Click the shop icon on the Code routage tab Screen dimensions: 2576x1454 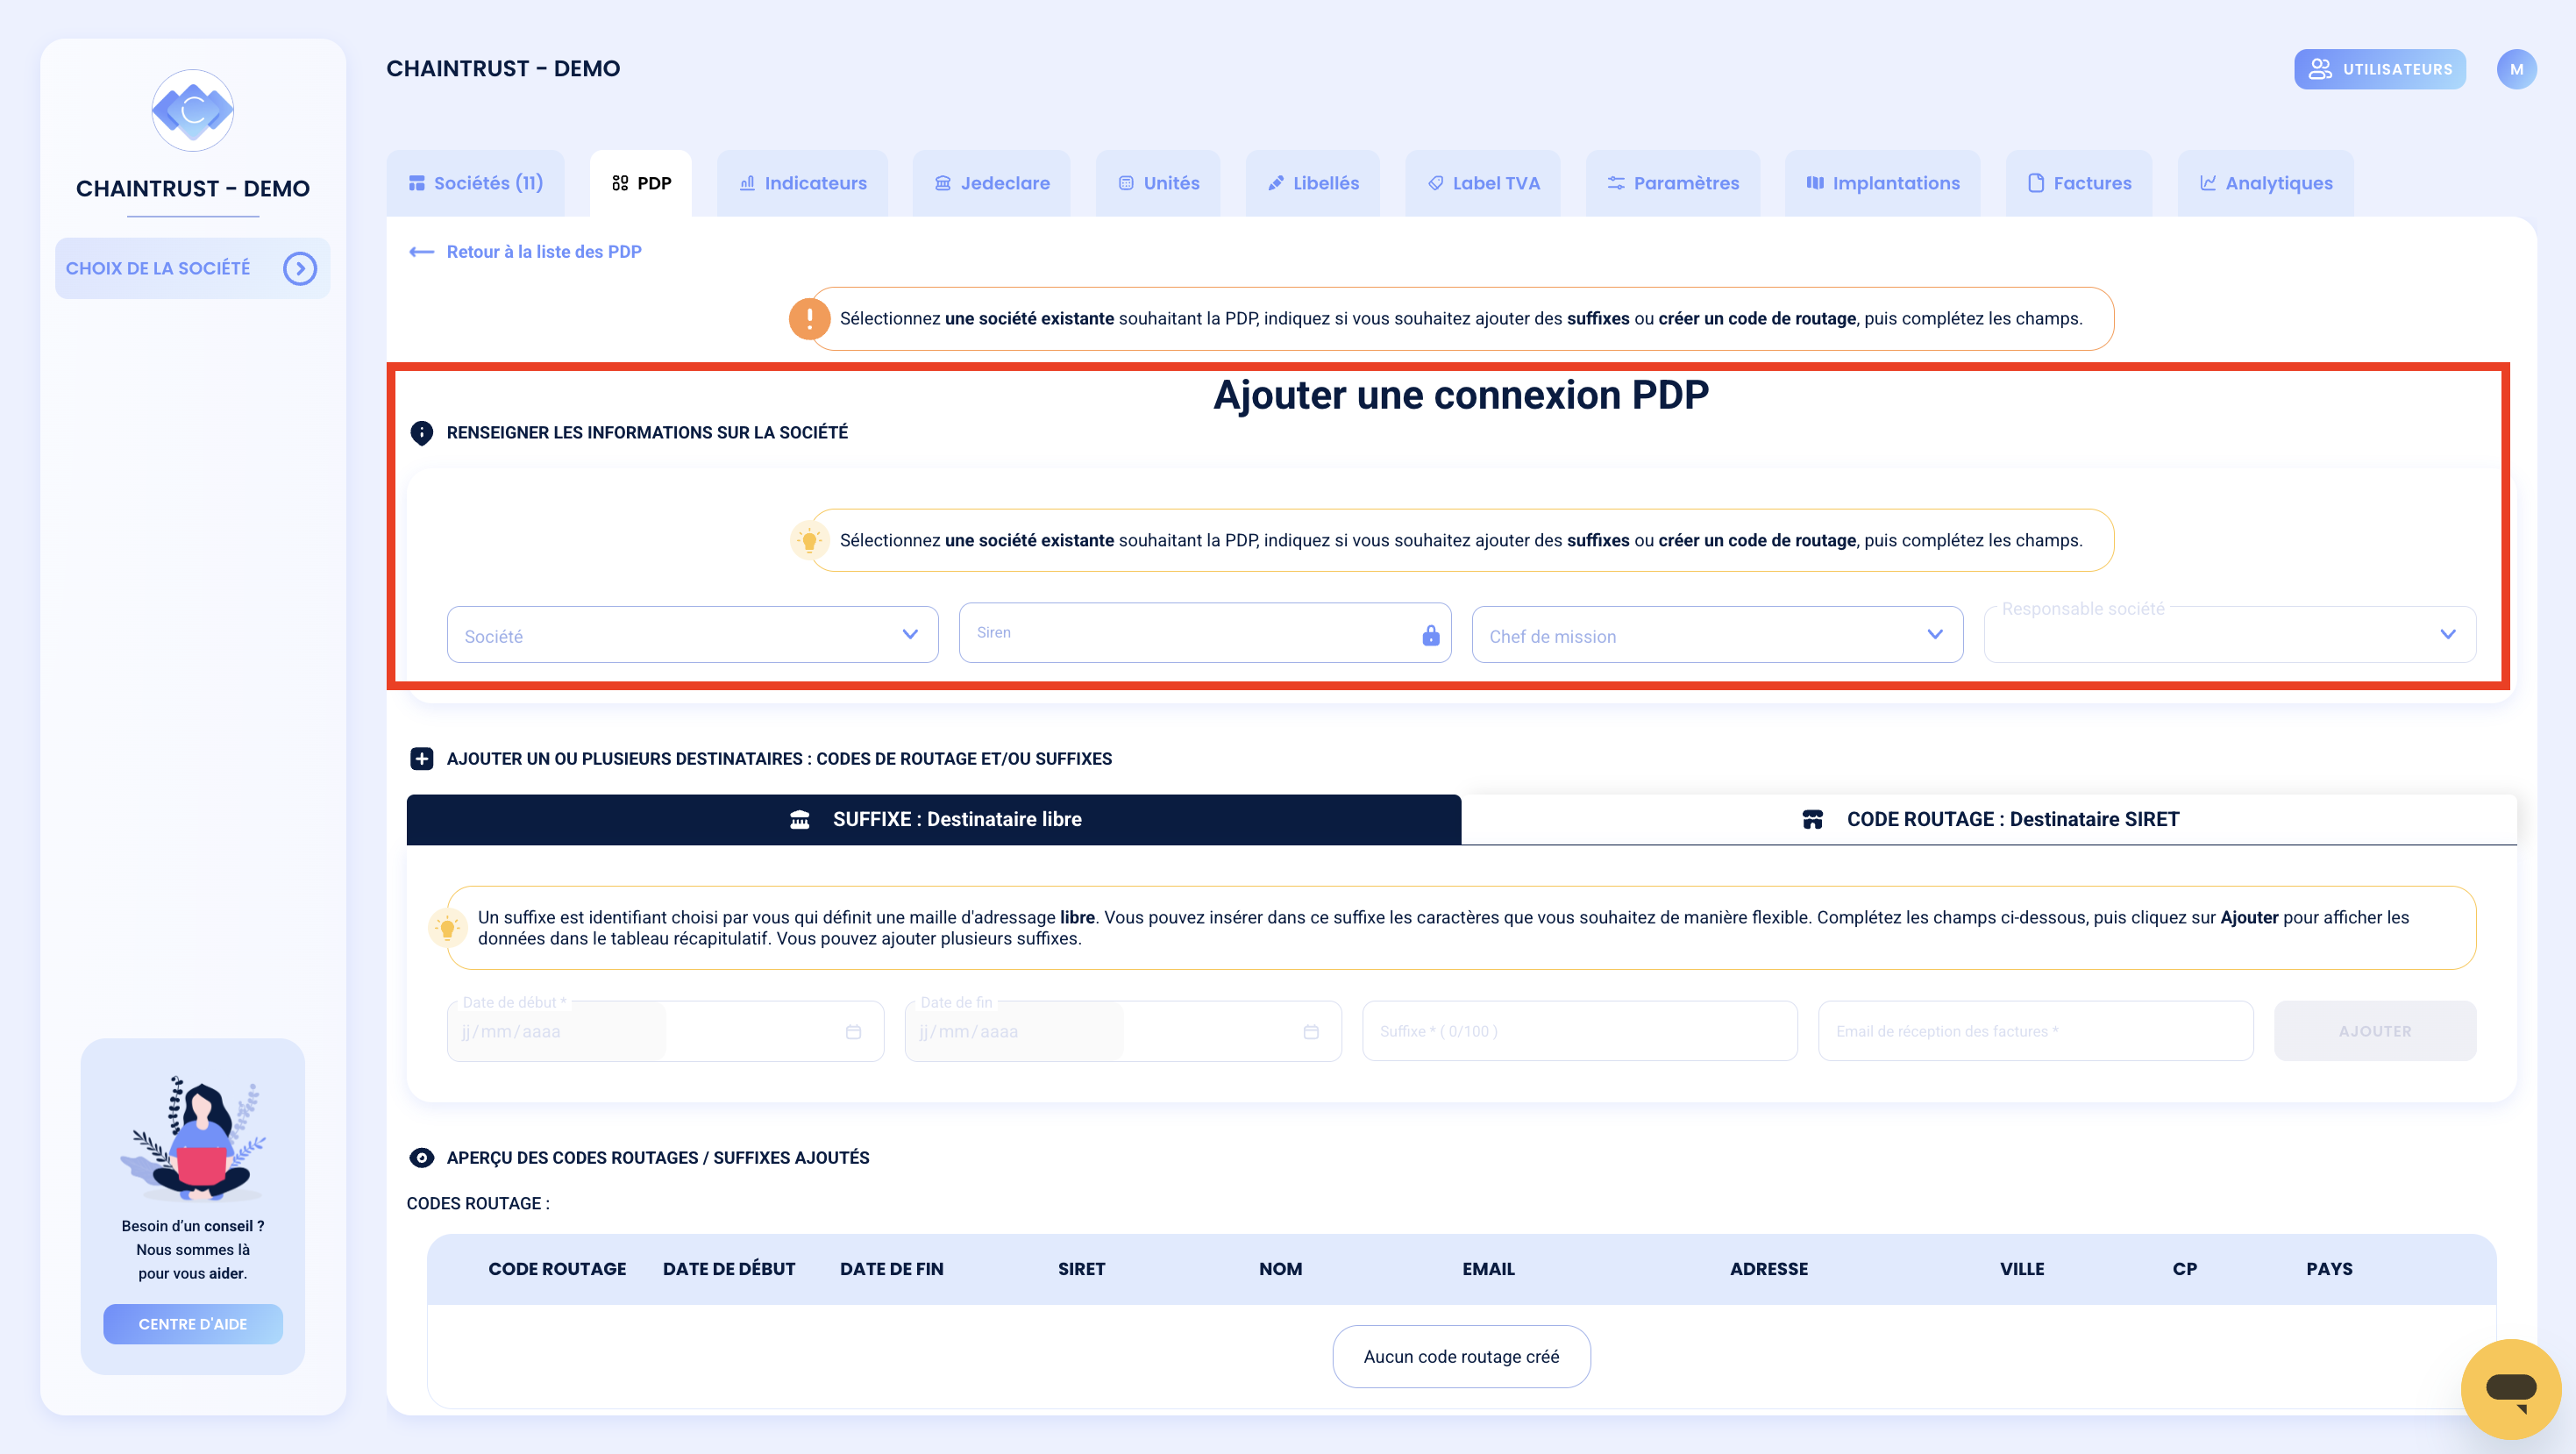(x=1812, y=820)
